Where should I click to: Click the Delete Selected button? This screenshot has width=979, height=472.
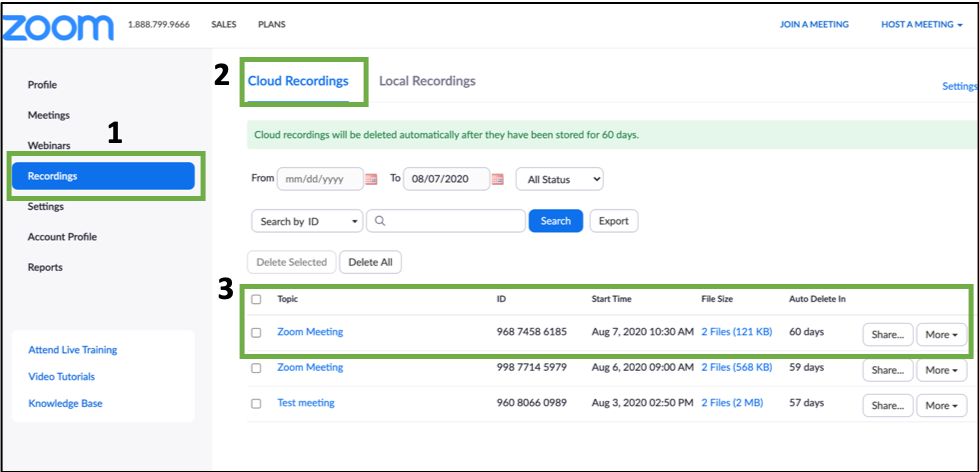coord(292,262)
